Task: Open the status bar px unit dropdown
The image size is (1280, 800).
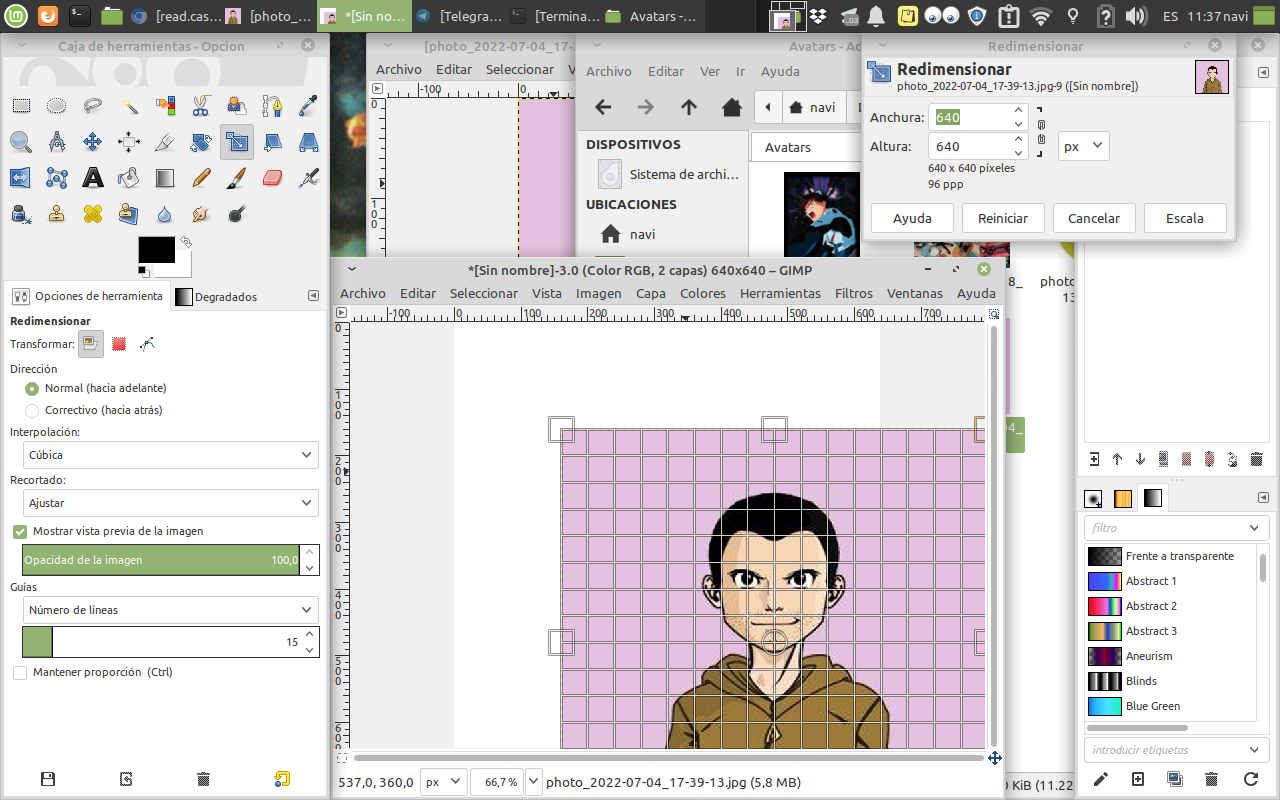Action: [x=444, y=782]
